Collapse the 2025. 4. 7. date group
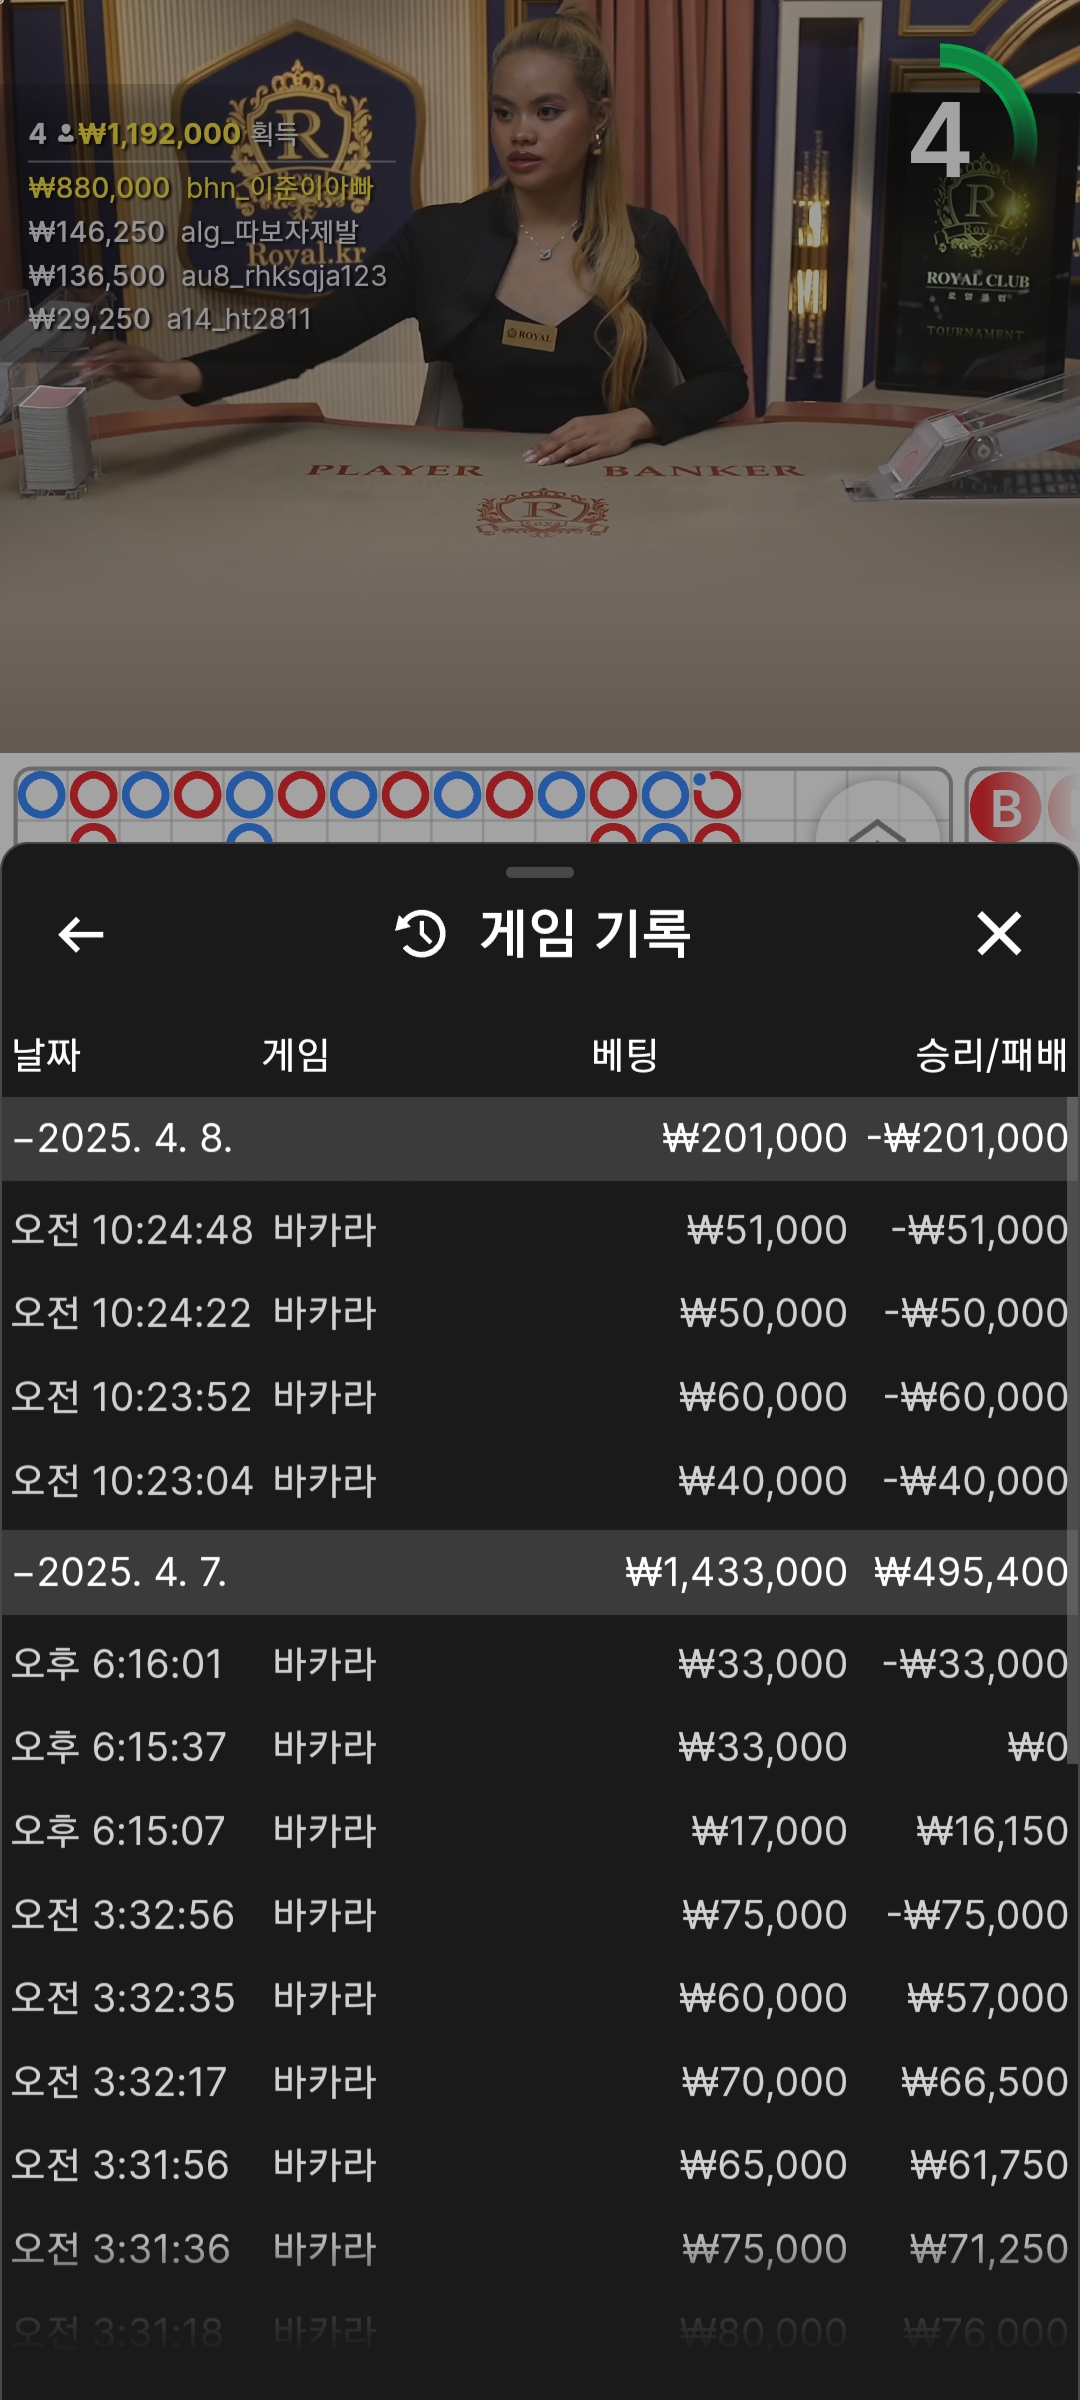This screenshot has height=2400, width=1080. coord(120,1573)
